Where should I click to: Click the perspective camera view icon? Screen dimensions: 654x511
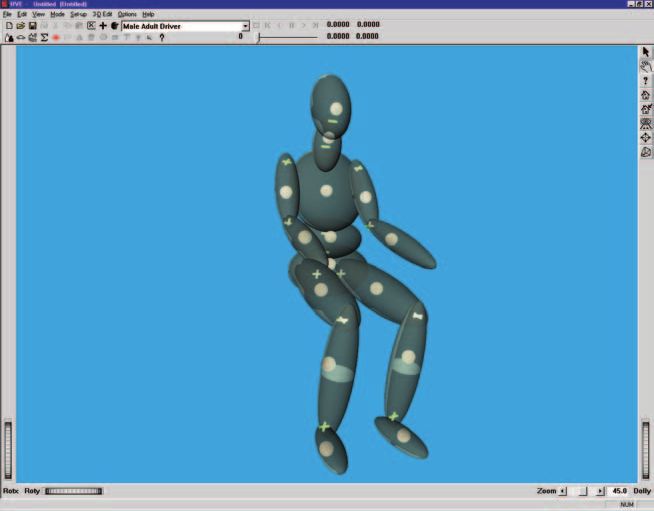pyautogui.click(x=646, y=152)
